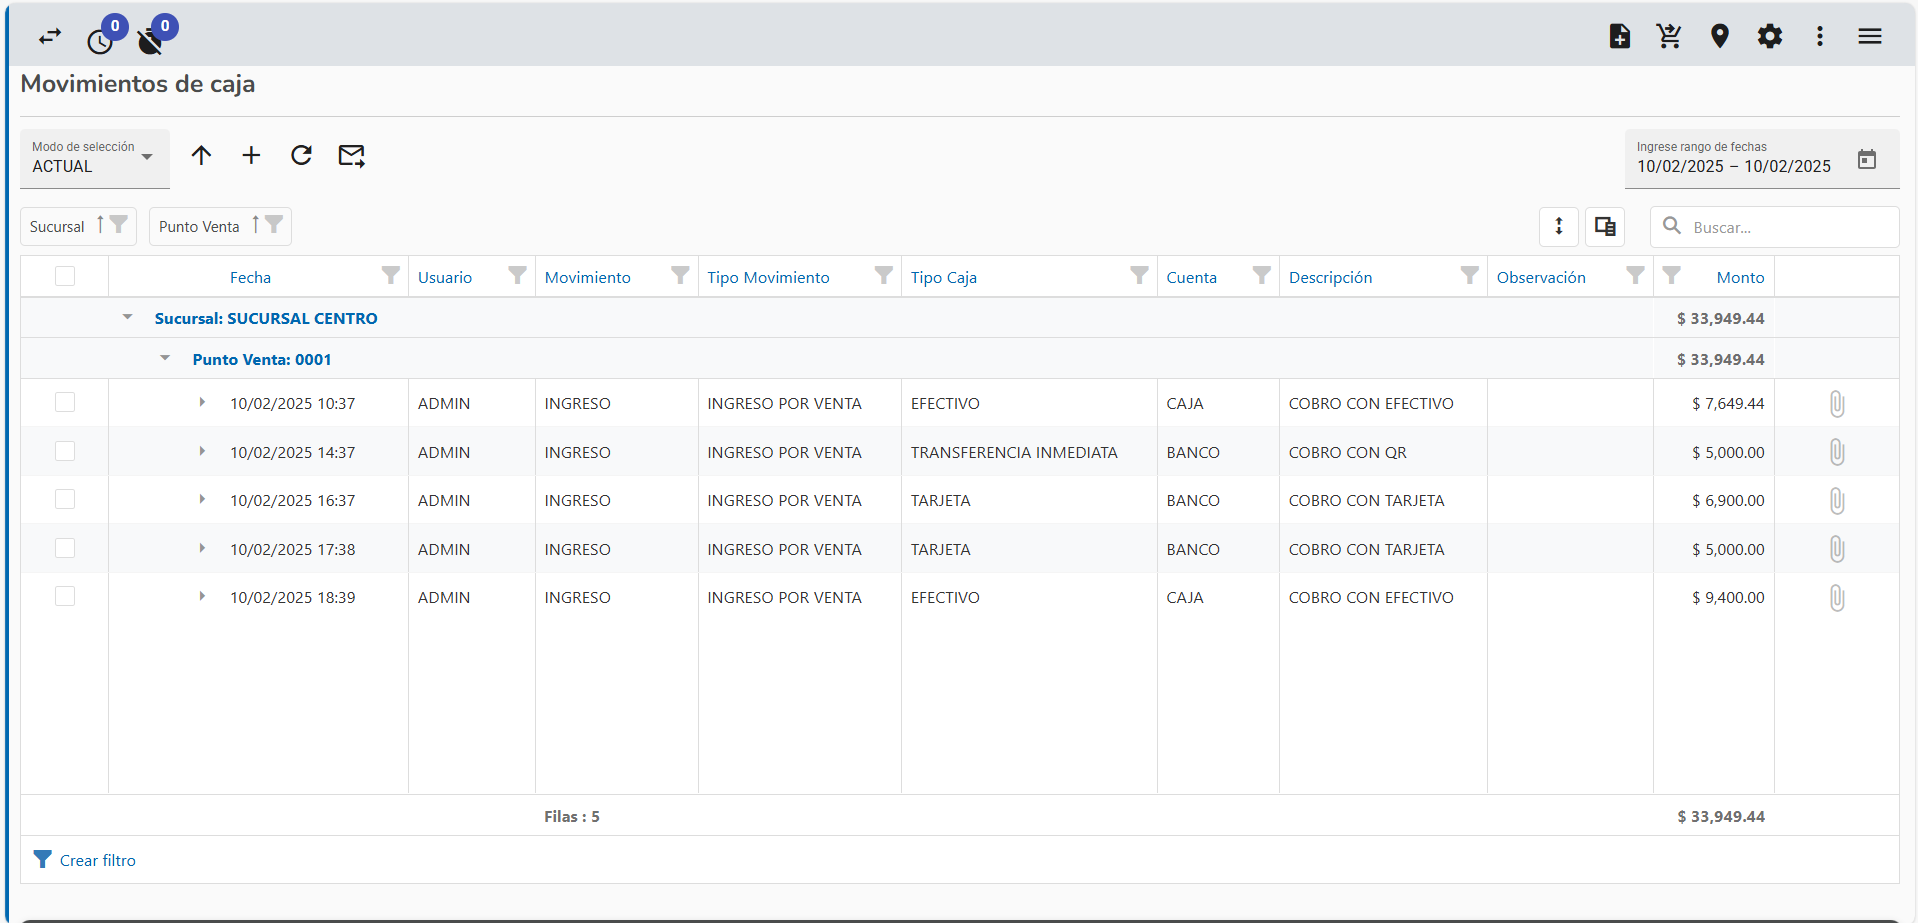
Task: Click the send mail icon
Action: coord(351,155)
